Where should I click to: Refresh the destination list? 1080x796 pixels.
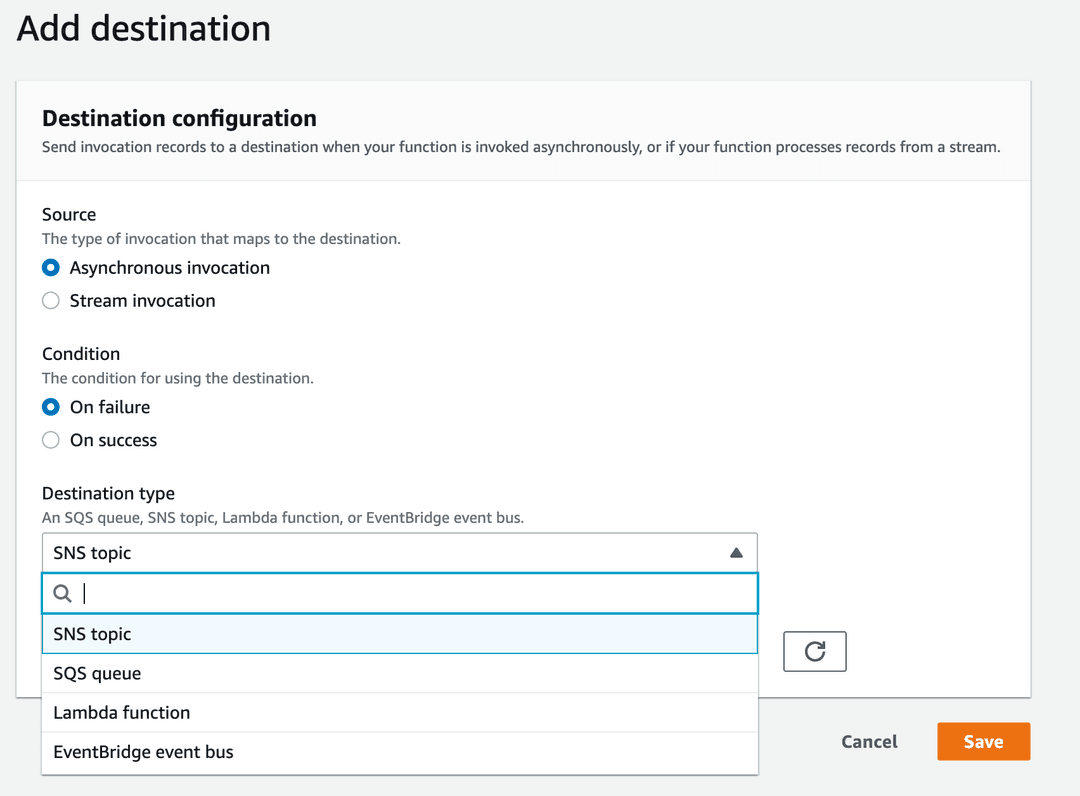coord(815,651)
